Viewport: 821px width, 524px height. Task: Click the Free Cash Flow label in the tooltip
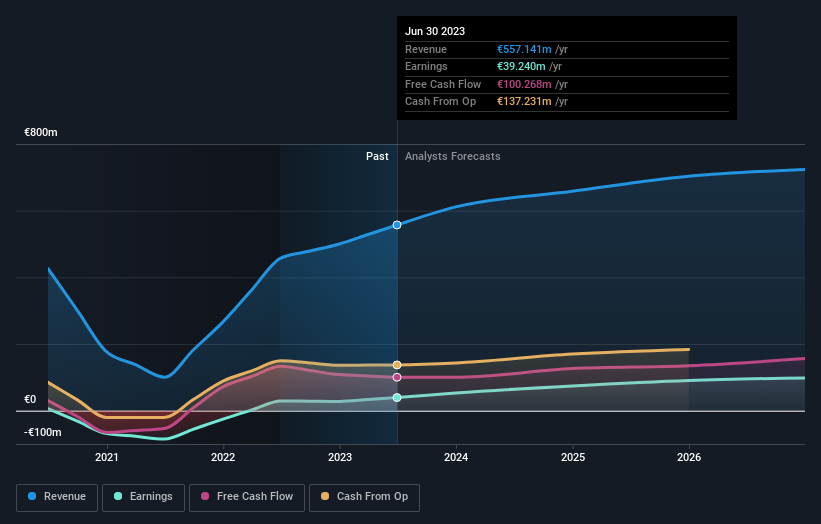pyautogui.click(x=443, y=84)
